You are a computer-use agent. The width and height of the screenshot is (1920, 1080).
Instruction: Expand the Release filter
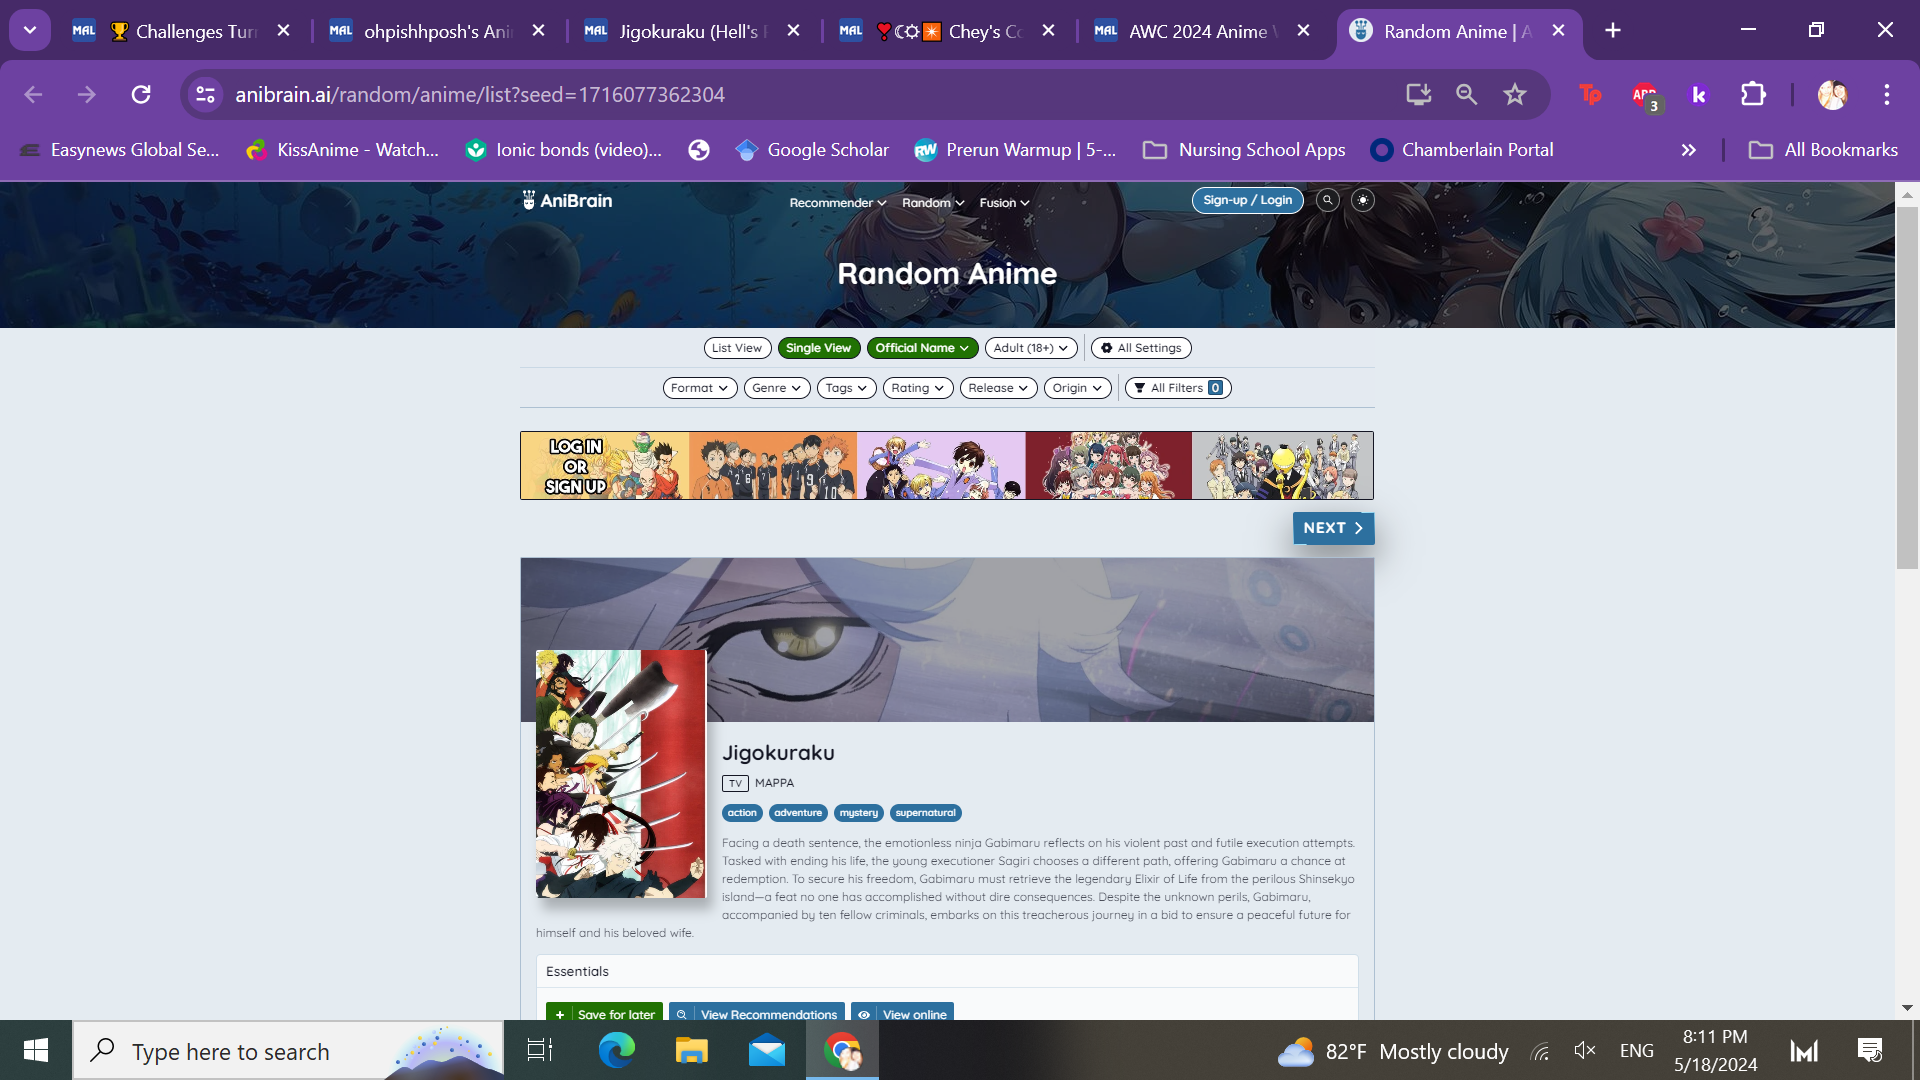point(998,388)
